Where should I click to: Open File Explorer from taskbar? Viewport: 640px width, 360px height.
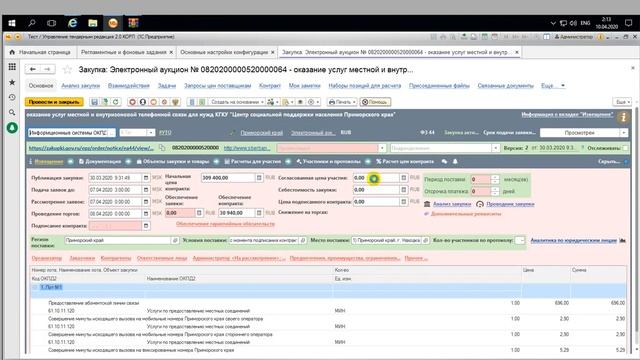point(93,23)
